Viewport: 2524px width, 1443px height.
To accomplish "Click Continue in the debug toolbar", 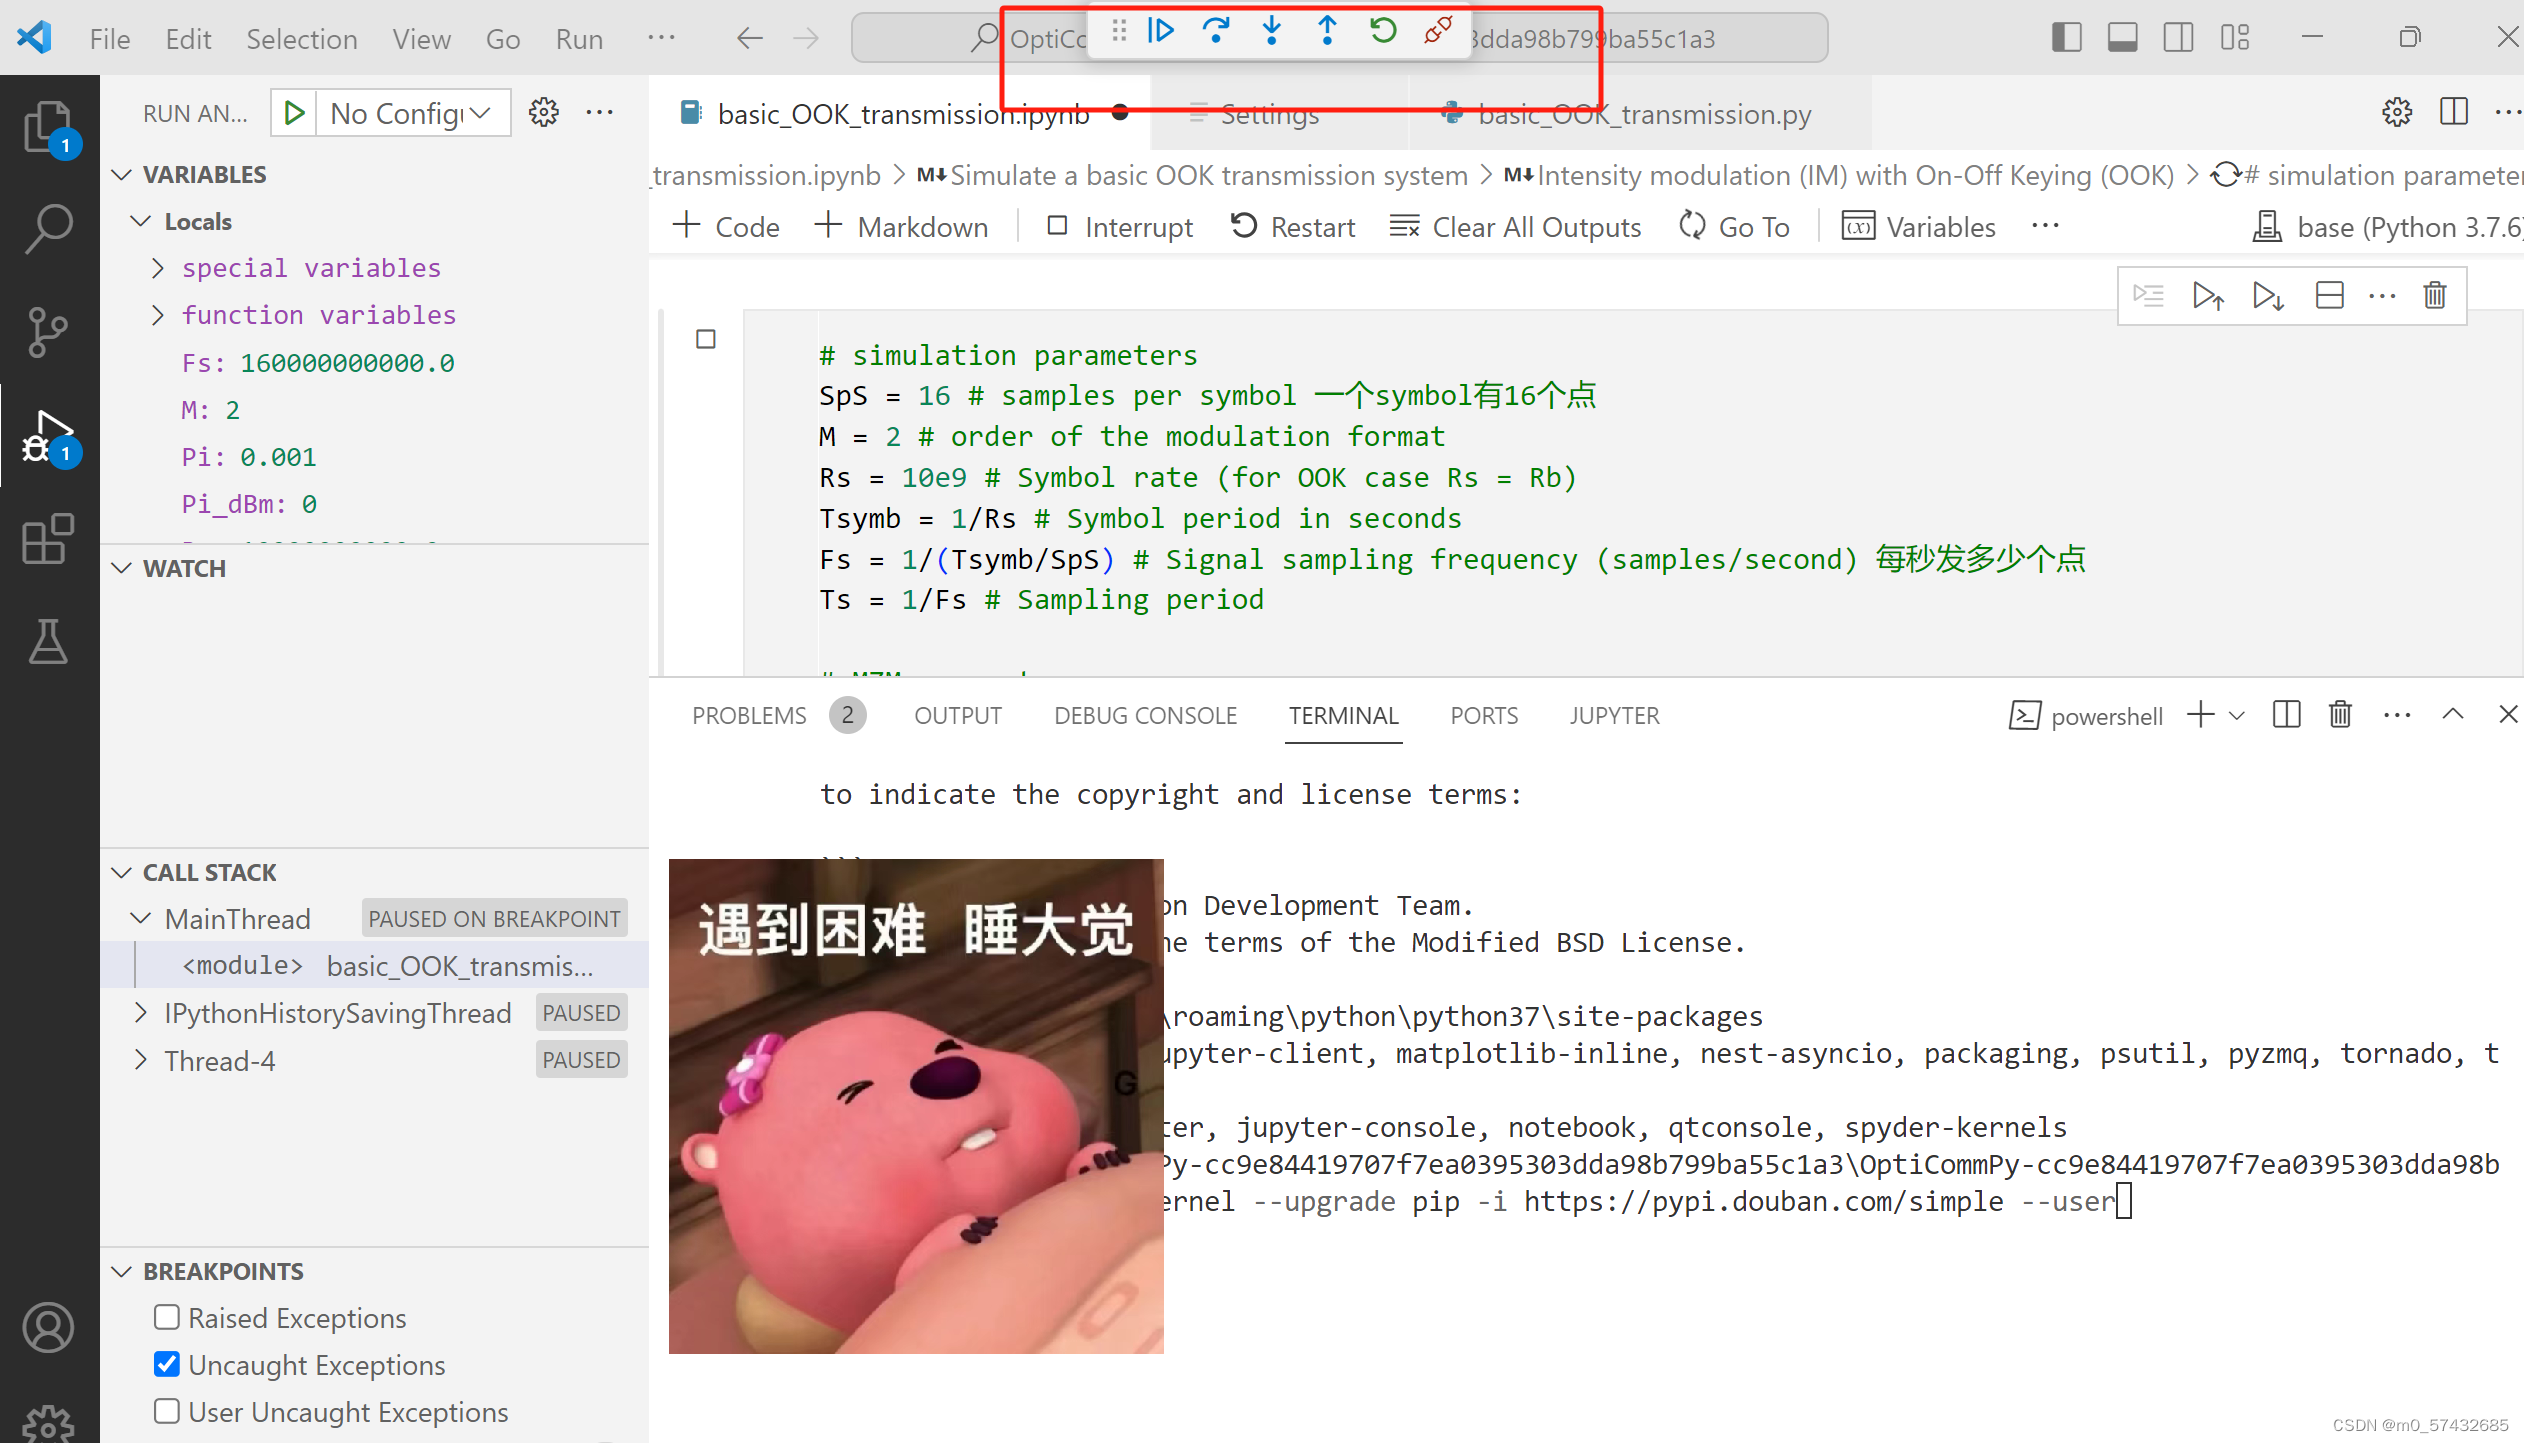I will coord(1160,31).
